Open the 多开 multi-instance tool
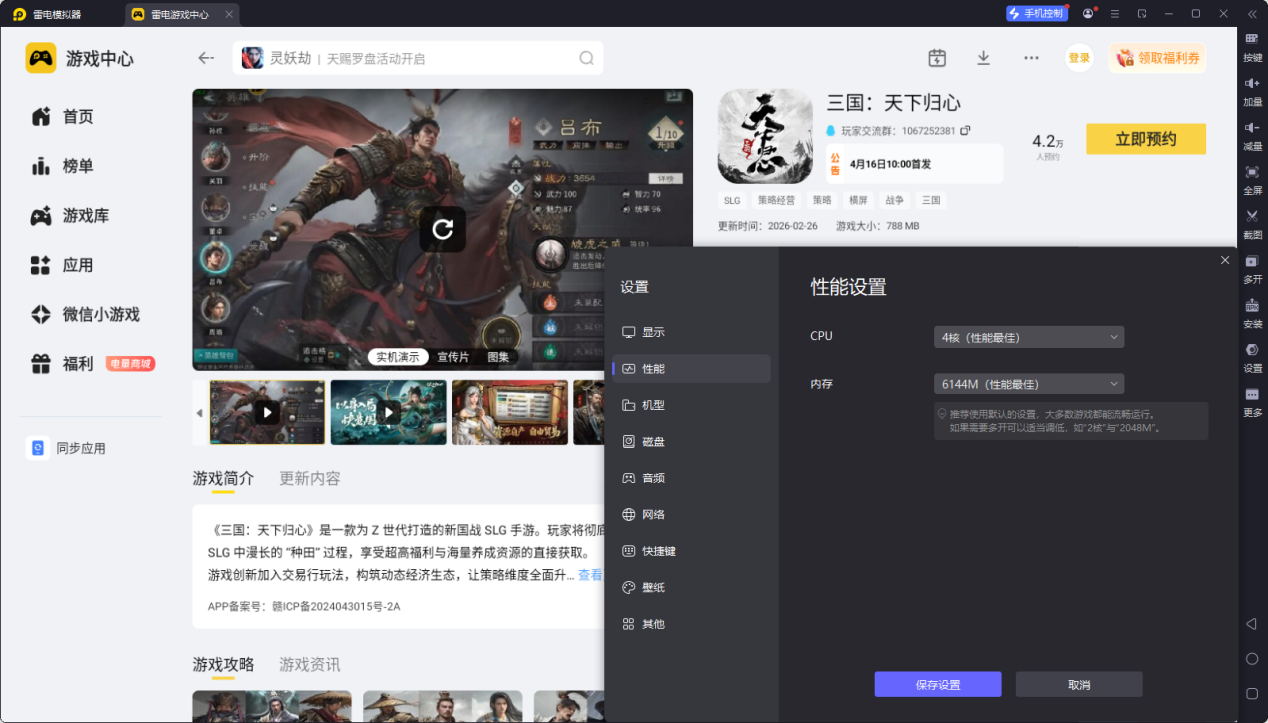 [1252, 262]
